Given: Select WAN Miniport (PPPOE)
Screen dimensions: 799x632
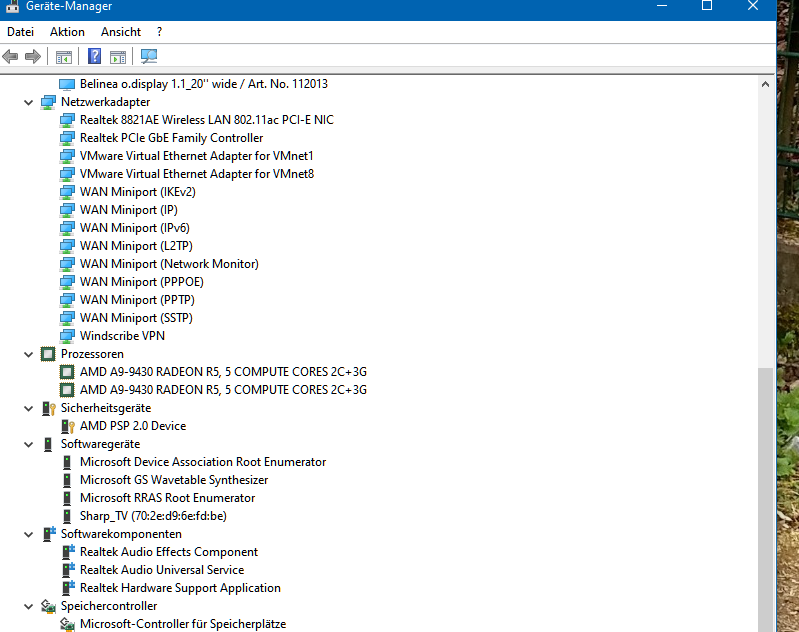Looking at the screenshot, I should click(142, 282).
